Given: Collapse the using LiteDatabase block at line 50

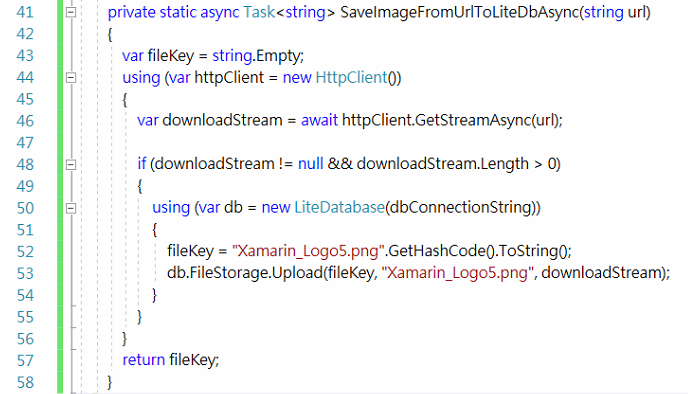Looking at the screenshot, I should pos(71,208).
